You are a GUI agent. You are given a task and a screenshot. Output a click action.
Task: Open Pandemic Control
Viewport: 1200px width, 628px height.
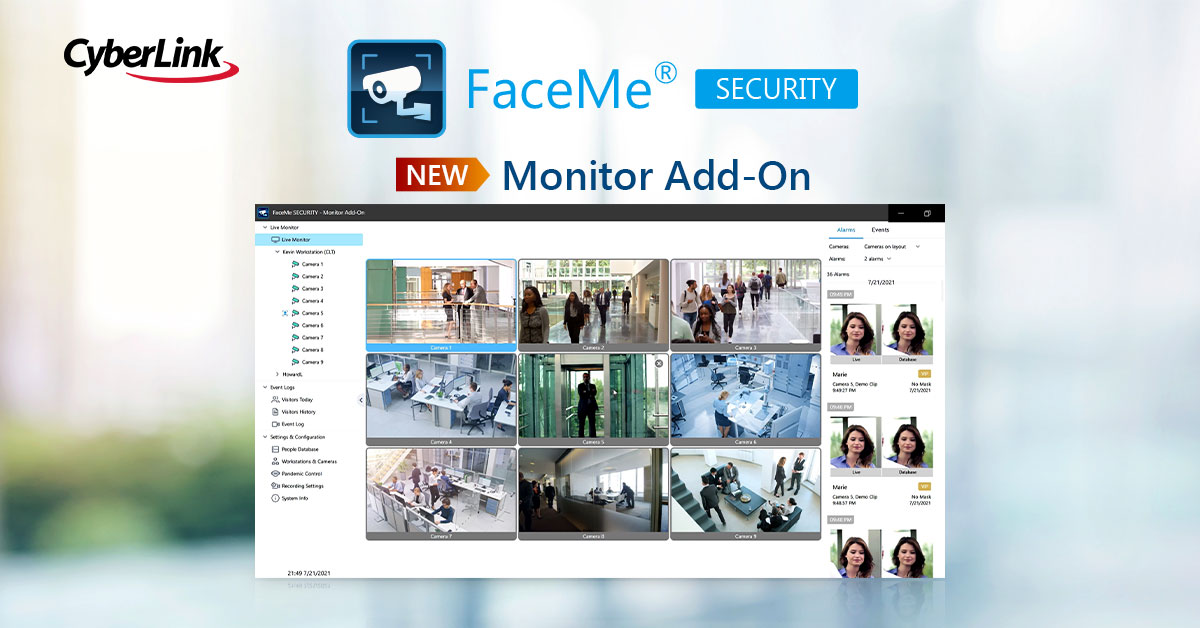click(302, 473)
